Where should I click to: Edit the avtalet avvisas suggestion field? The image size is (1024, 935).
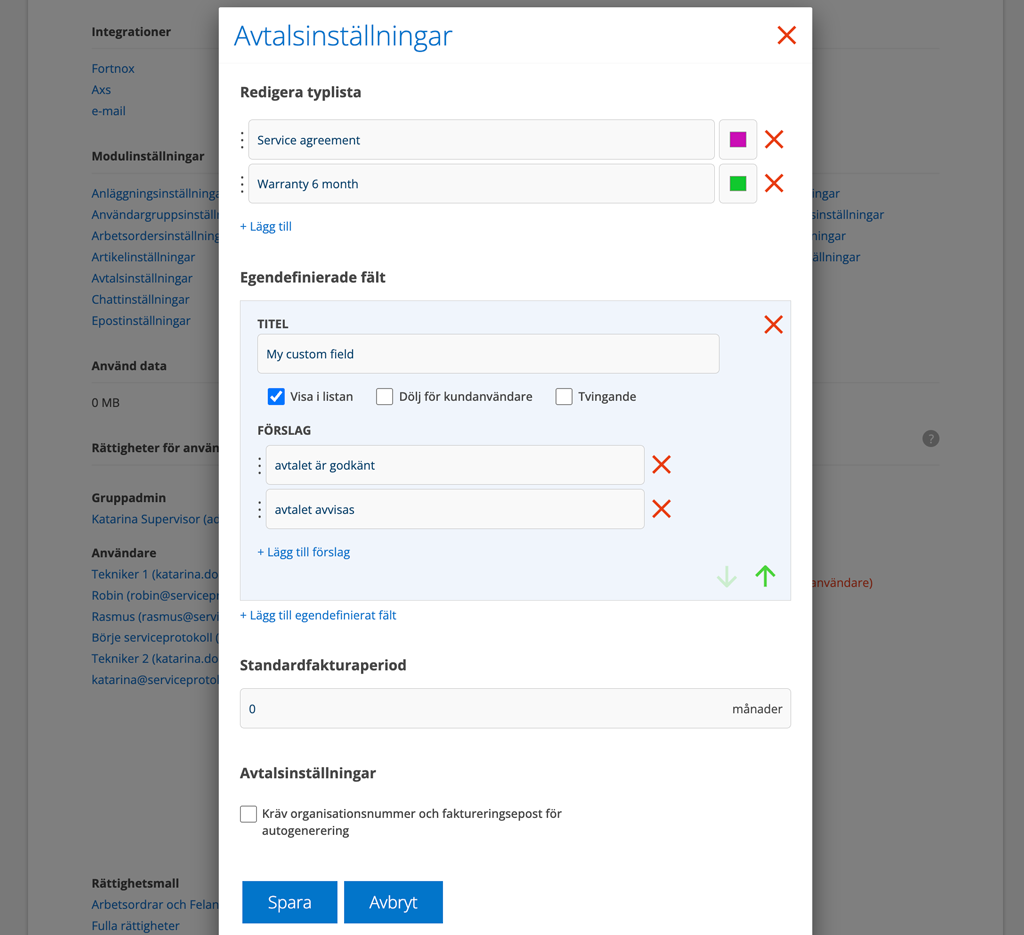click(455, 509)
